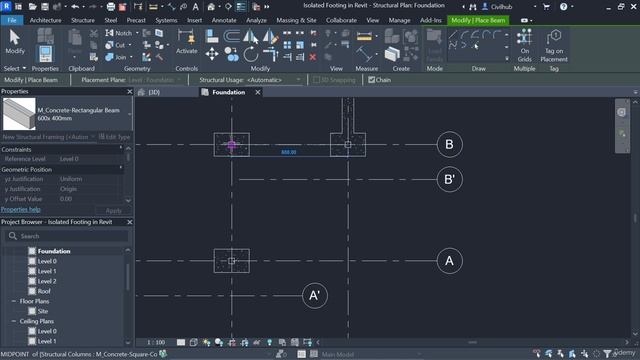Click the Apply button in Properties
This screenshot has height=360, width=640.
tap(113, 211)
